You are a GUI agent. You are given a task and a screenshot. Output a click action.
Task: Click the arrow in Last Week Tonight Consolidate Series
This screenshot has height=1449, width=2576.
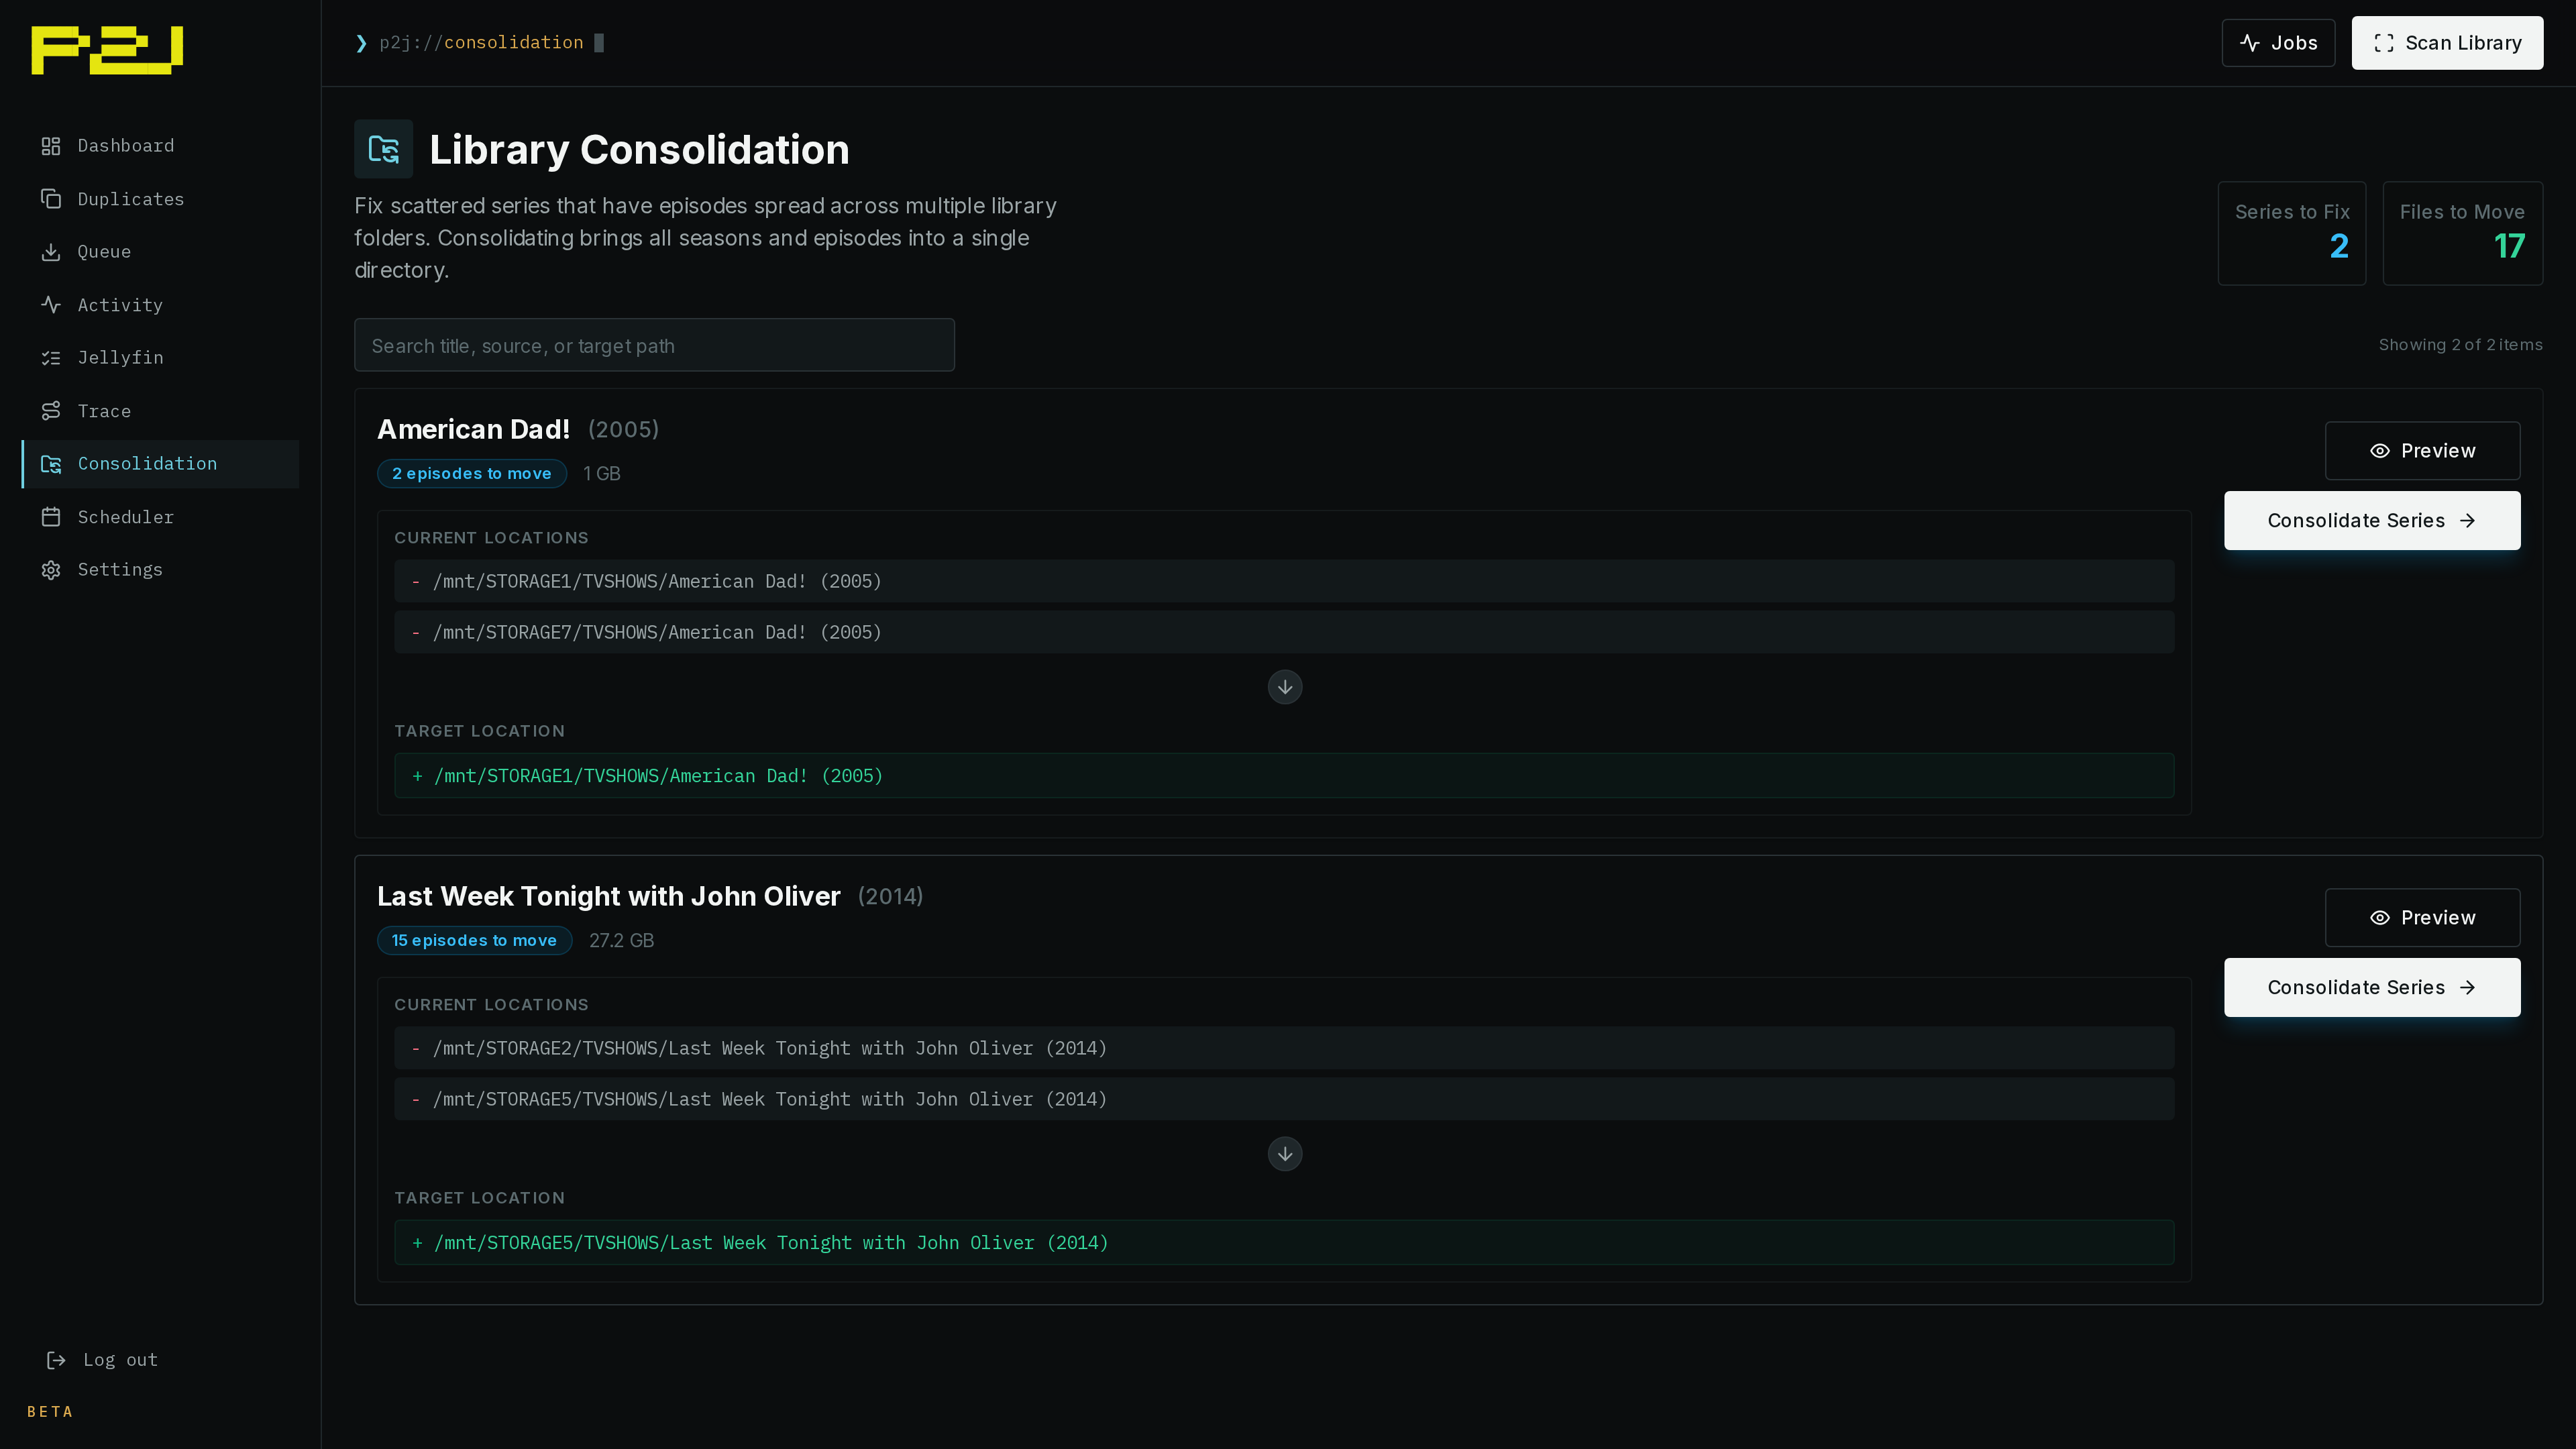(x=2468, y=988)
